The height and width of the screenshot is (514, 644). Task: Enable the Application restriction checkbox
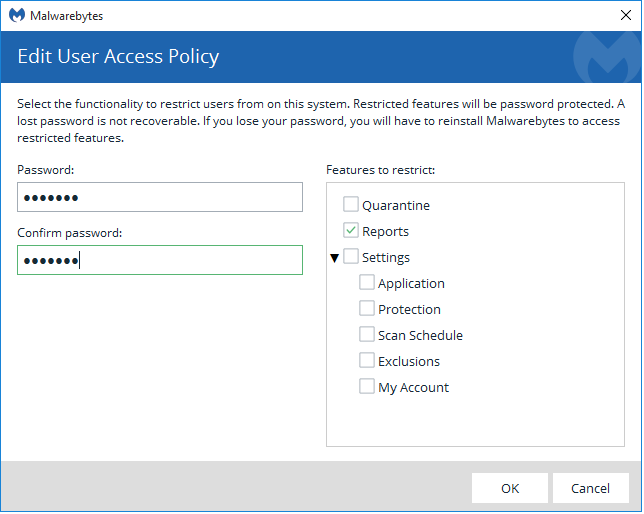tap(367, 283)
